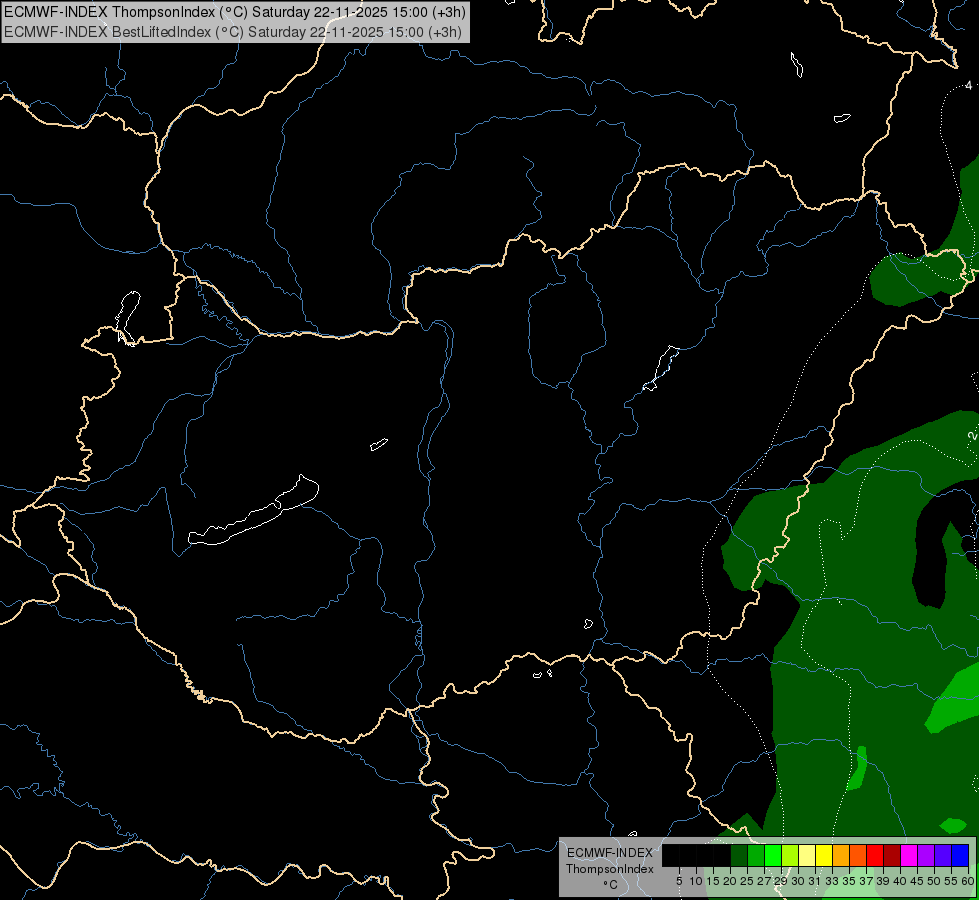This screenshot has height=900, width=979.
Task: Click the BestLiftedIndex title line
Action: 233,32
